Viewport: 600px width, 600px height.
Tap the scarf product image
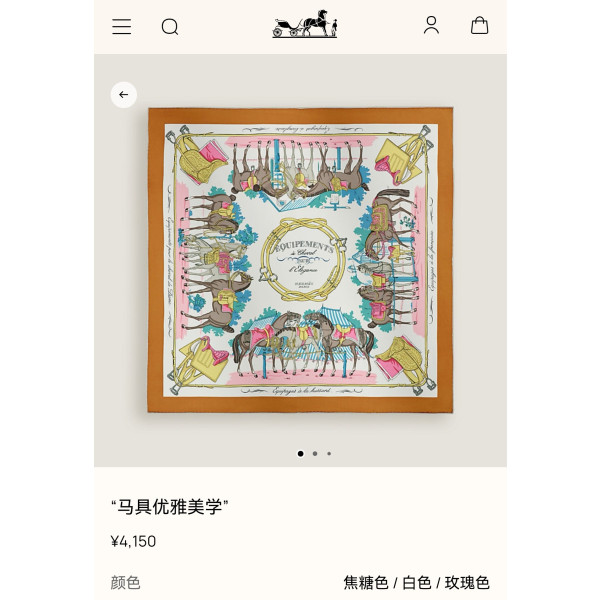300,260
